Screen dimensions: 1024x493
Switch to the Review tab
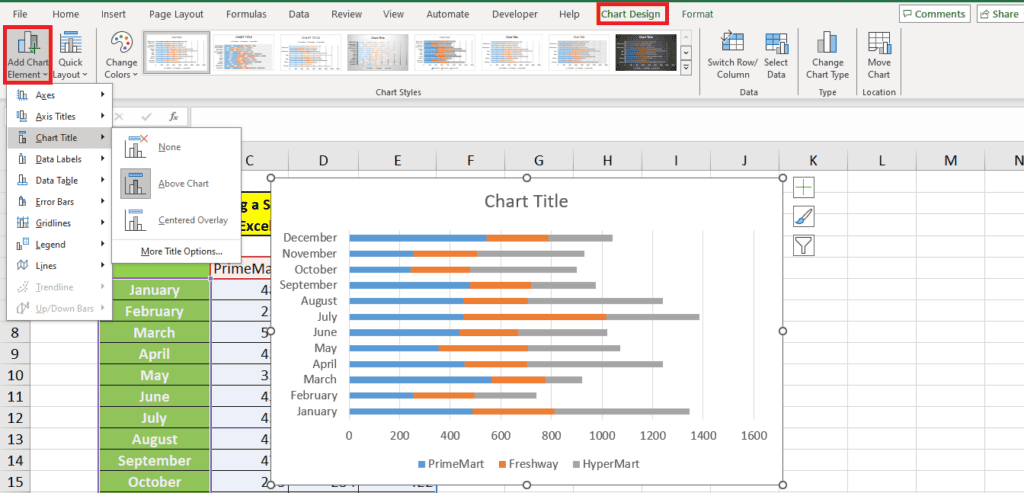(x=346, y=14)
